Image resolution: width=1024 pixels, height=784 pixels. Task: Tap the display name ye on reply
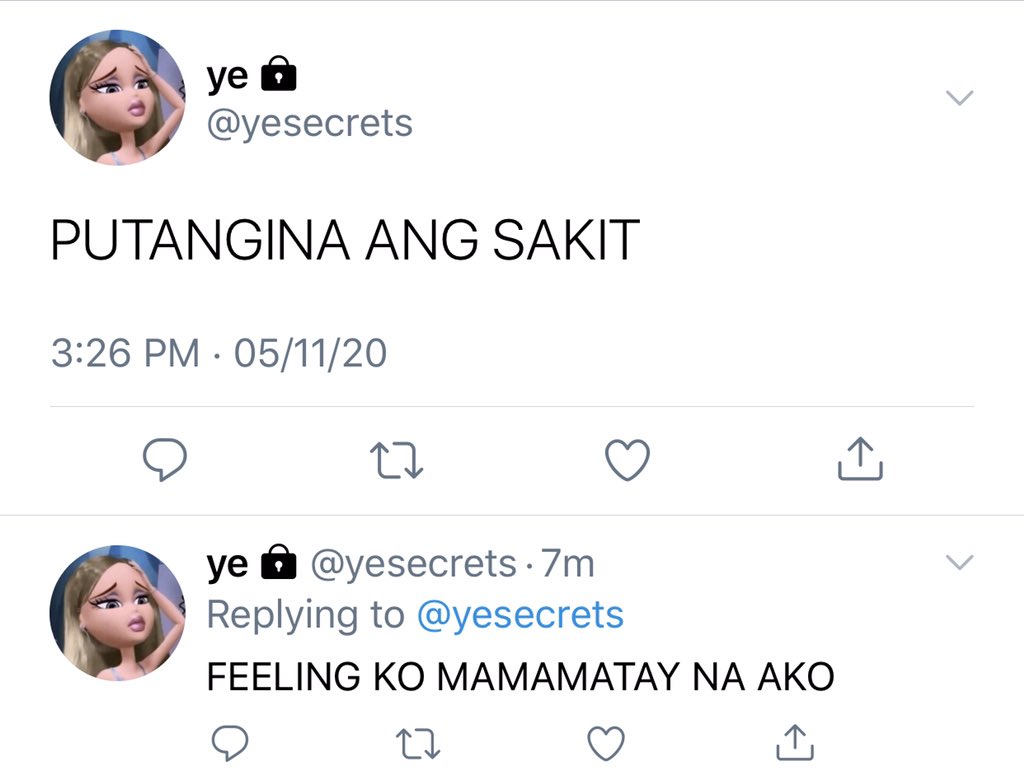[227, 564]
